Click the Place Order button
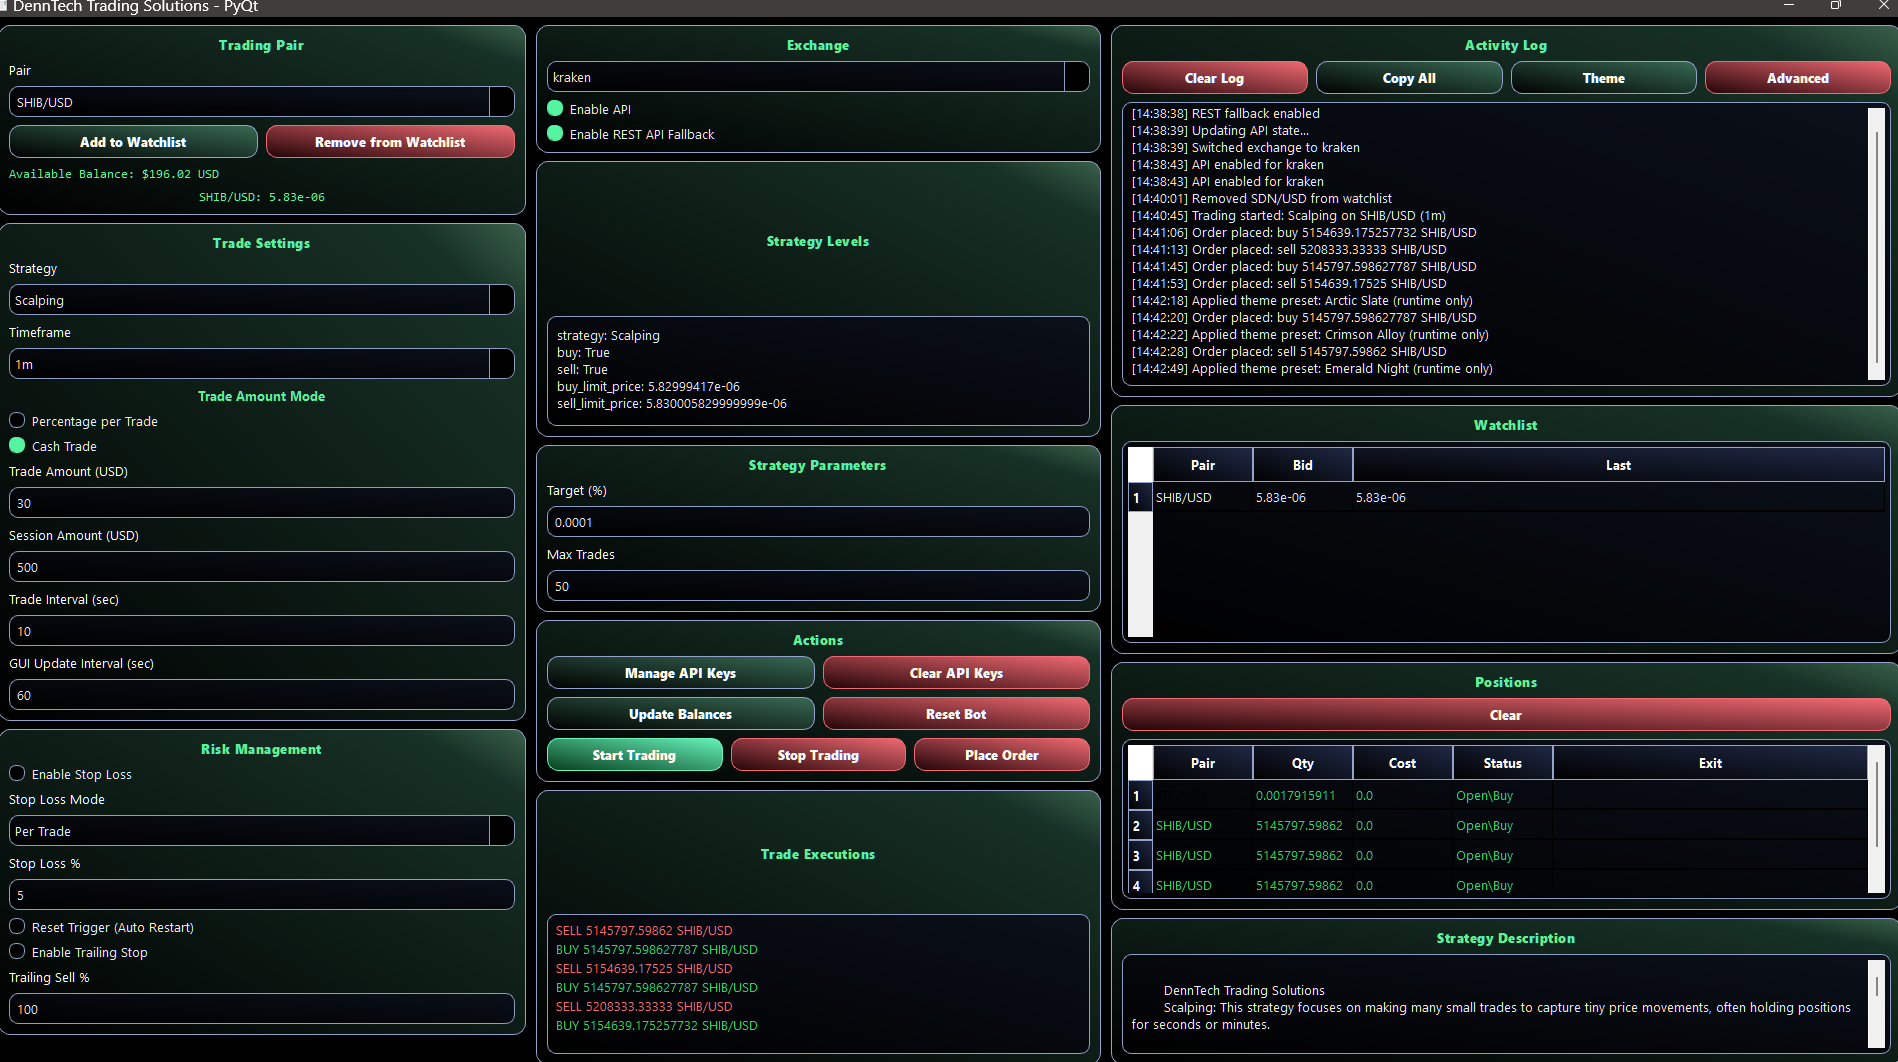This screenshot has height=1062, width=1898. (1001, 754)
